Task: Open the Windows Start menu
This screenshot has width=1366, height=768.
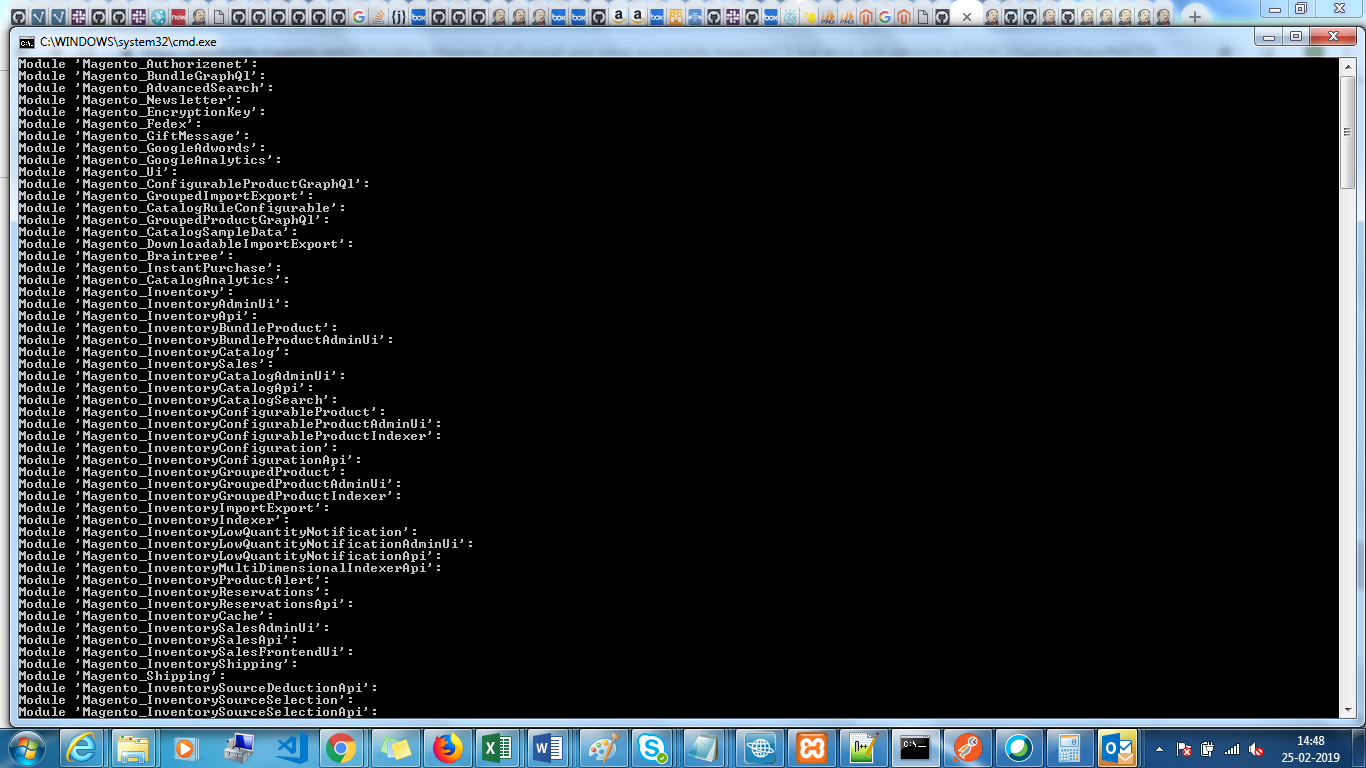Action: 25,747
